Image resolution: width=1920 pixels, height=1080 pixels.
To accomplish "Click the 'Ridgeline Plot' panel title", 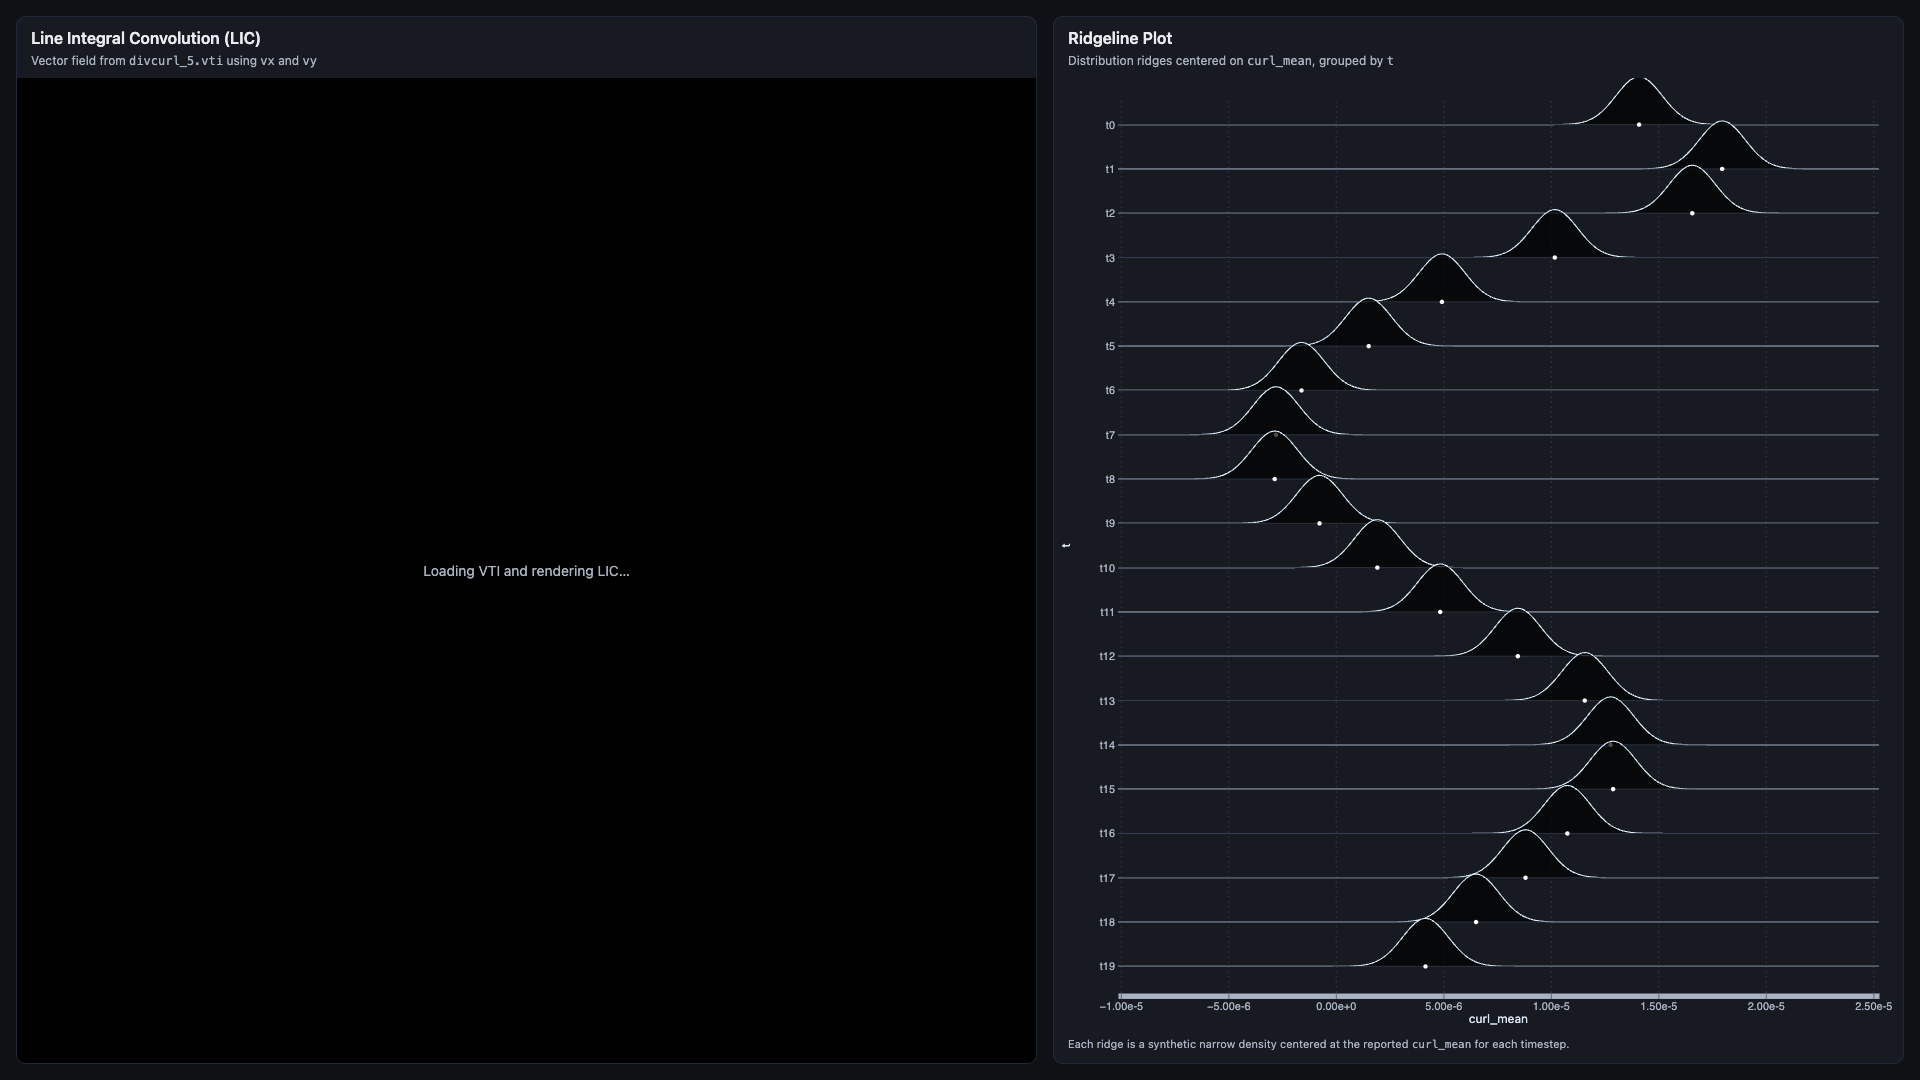I will [1120, 38].
